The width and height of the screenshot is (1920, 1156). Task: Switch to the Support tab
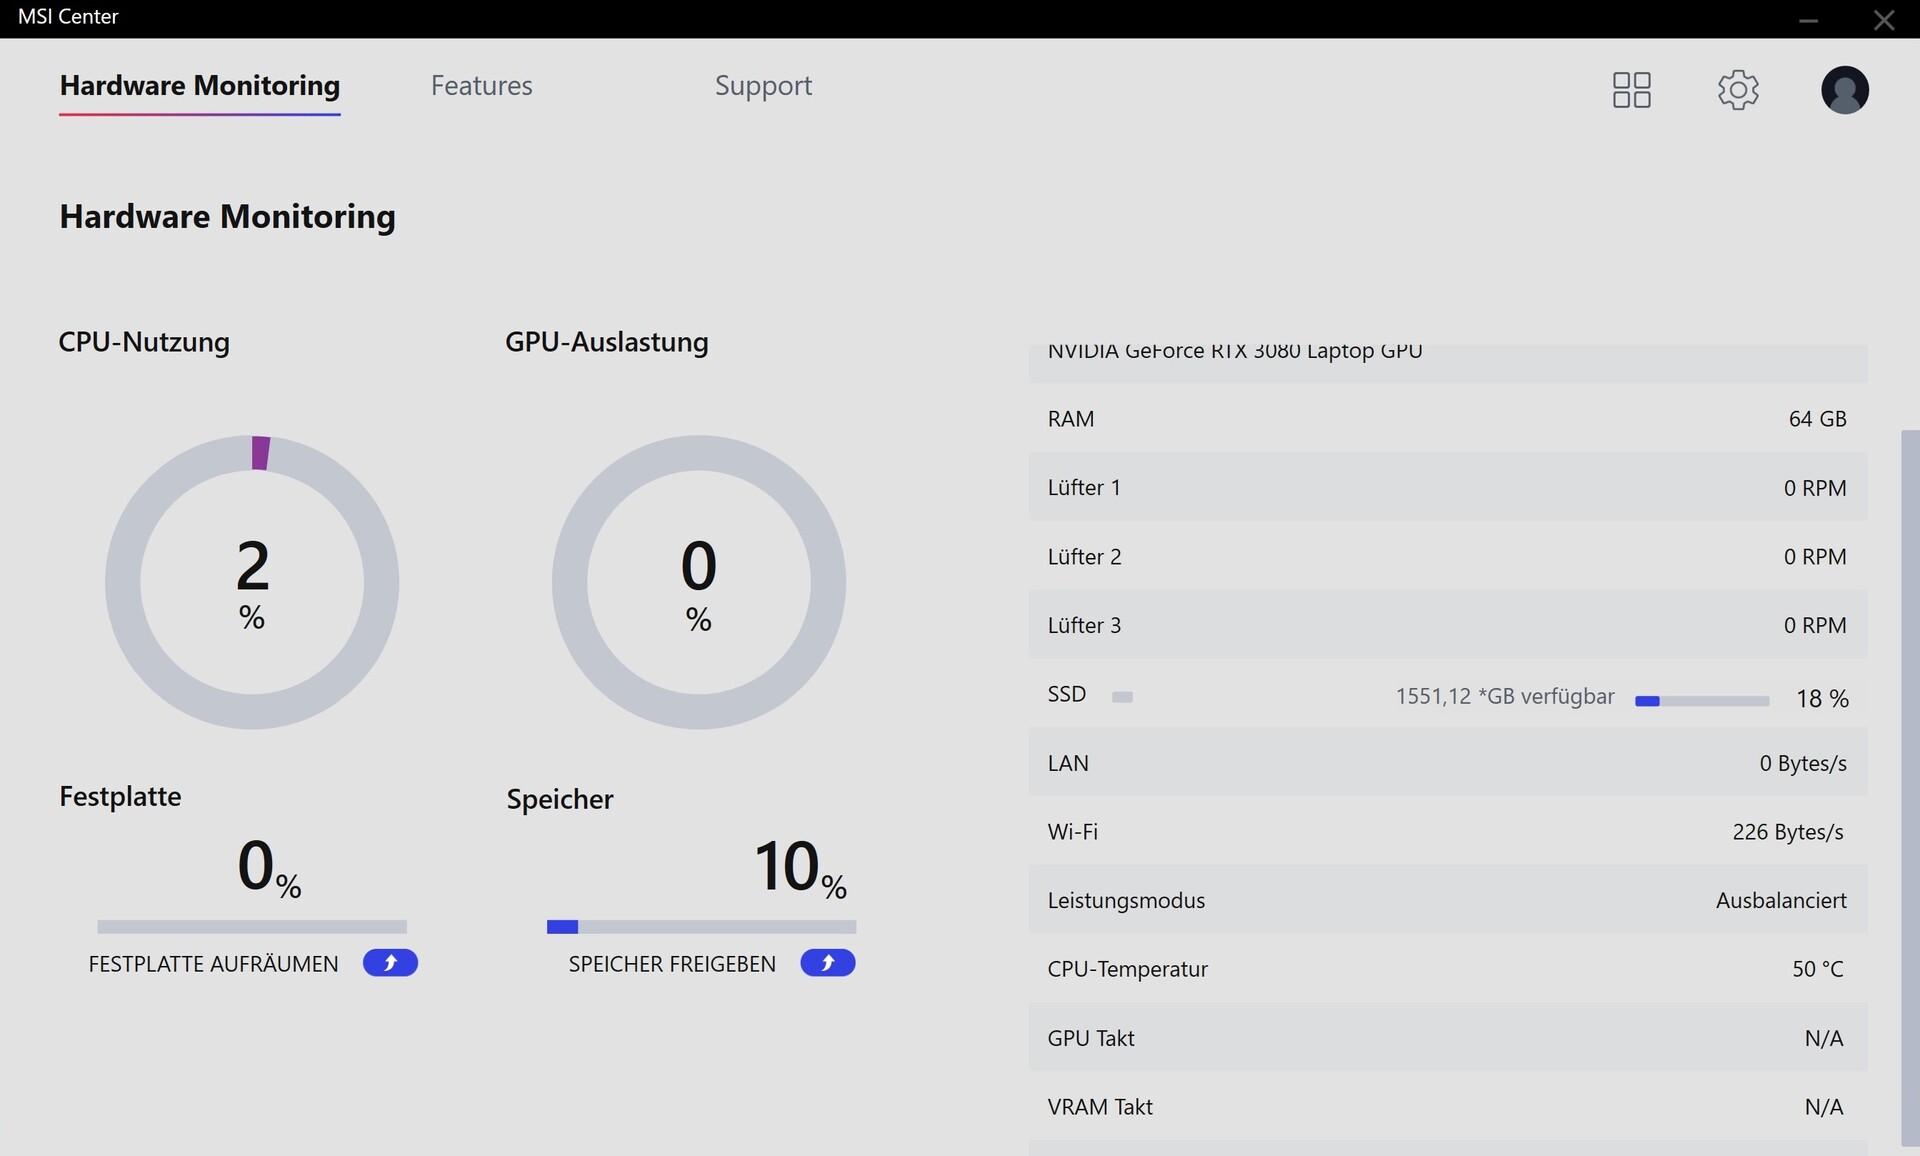[763, 86]
